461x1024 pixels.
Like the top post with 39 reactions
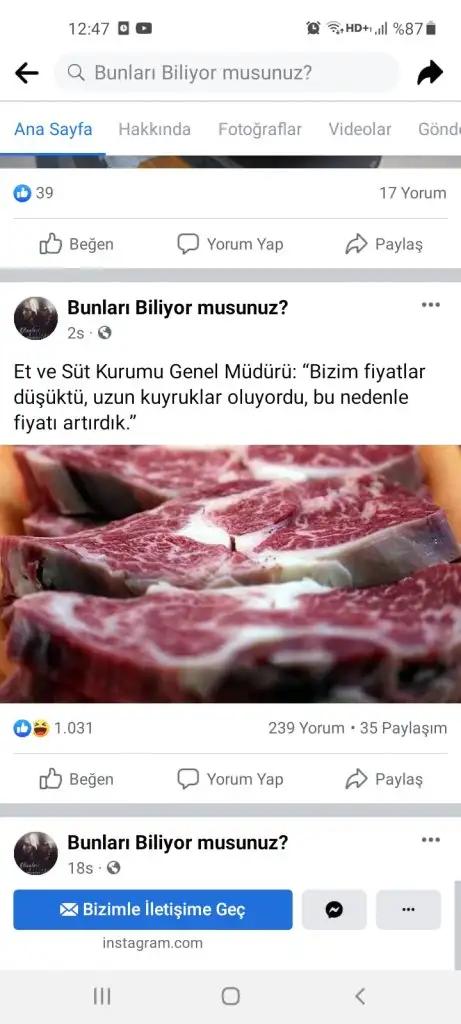pos(76,244)
